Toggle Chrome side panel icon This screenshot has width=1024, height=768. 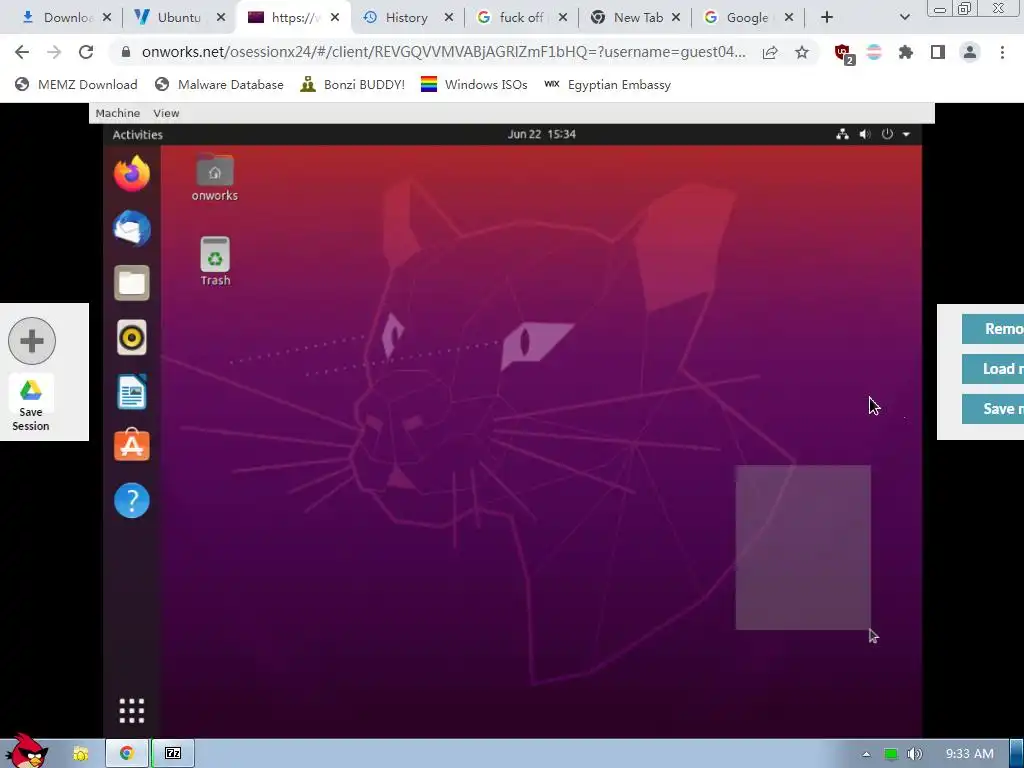[938, 52]
